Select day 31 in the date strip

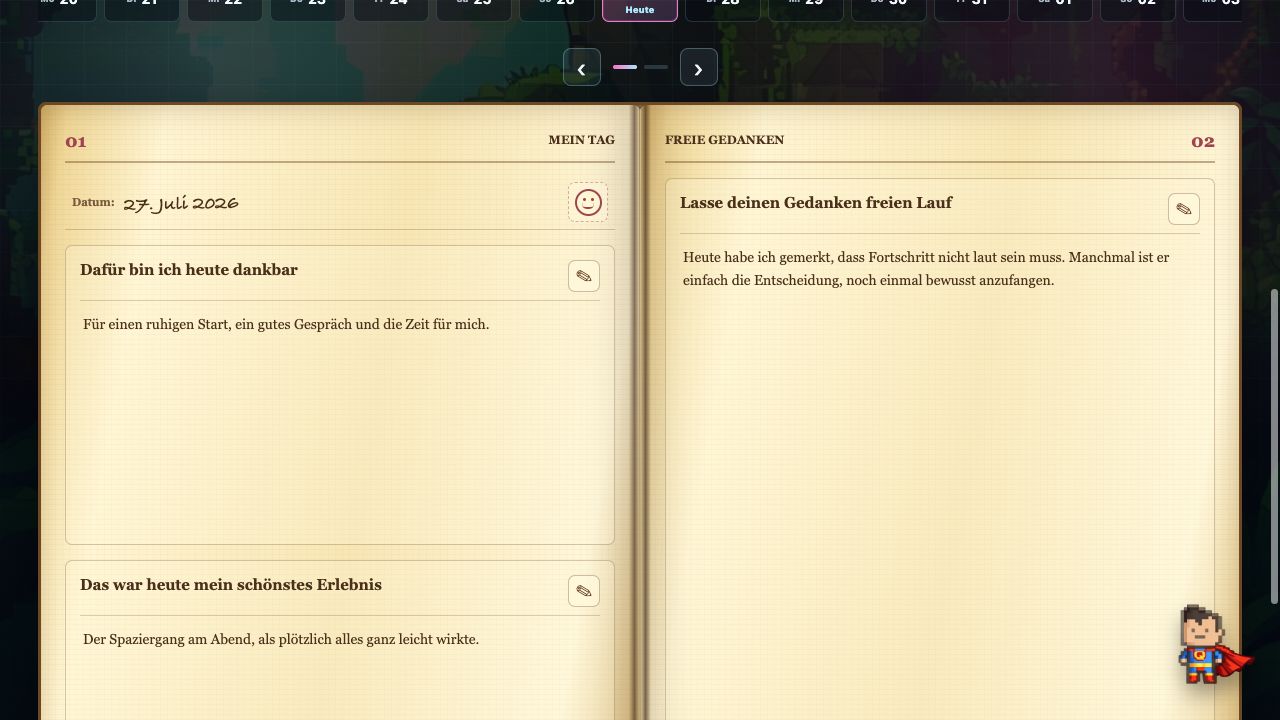coord(971,9)
